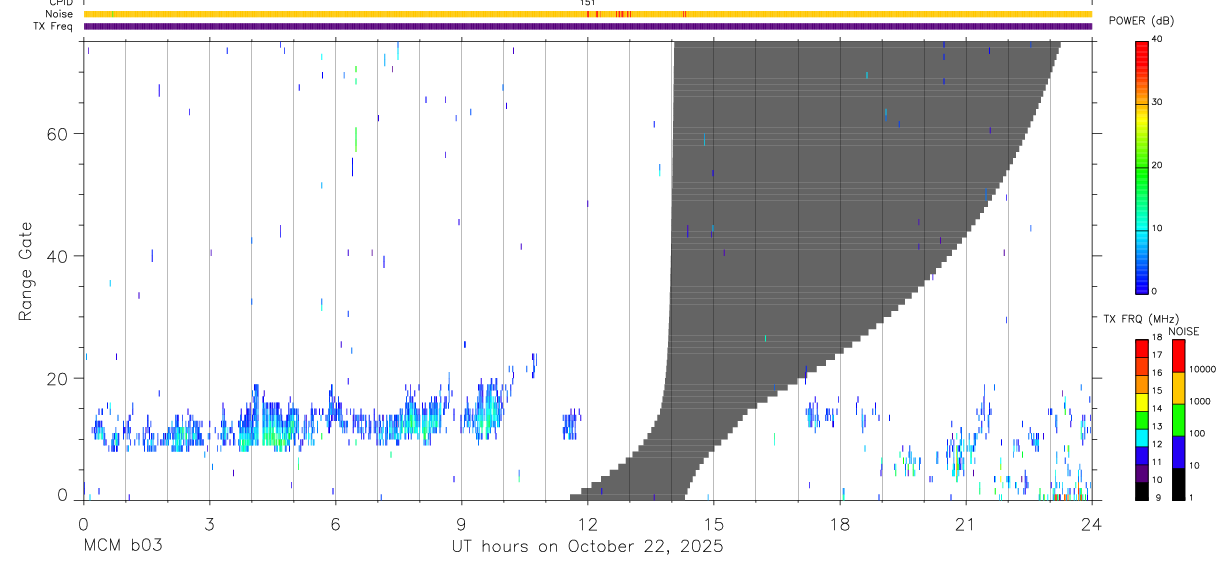The width and height of the screenshot is (1228, 567).
Task: Click the black 9-10 MHz frequency swatch
Action: click(x=1142, y=491)
